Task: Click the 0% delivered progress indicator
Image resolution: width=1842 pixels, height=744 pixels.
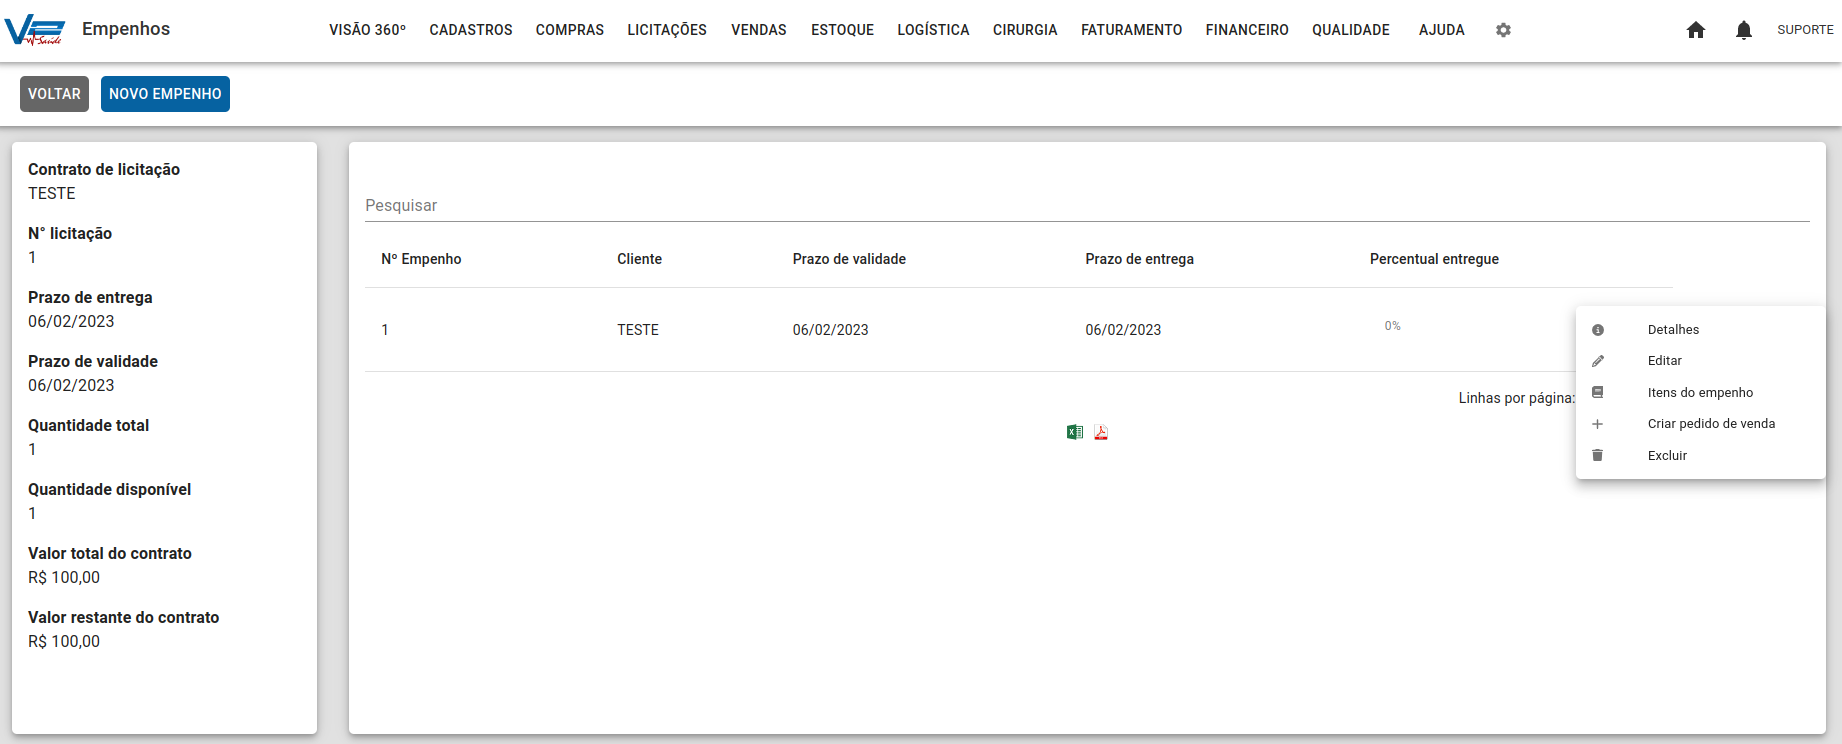Action: point(1392,326)
